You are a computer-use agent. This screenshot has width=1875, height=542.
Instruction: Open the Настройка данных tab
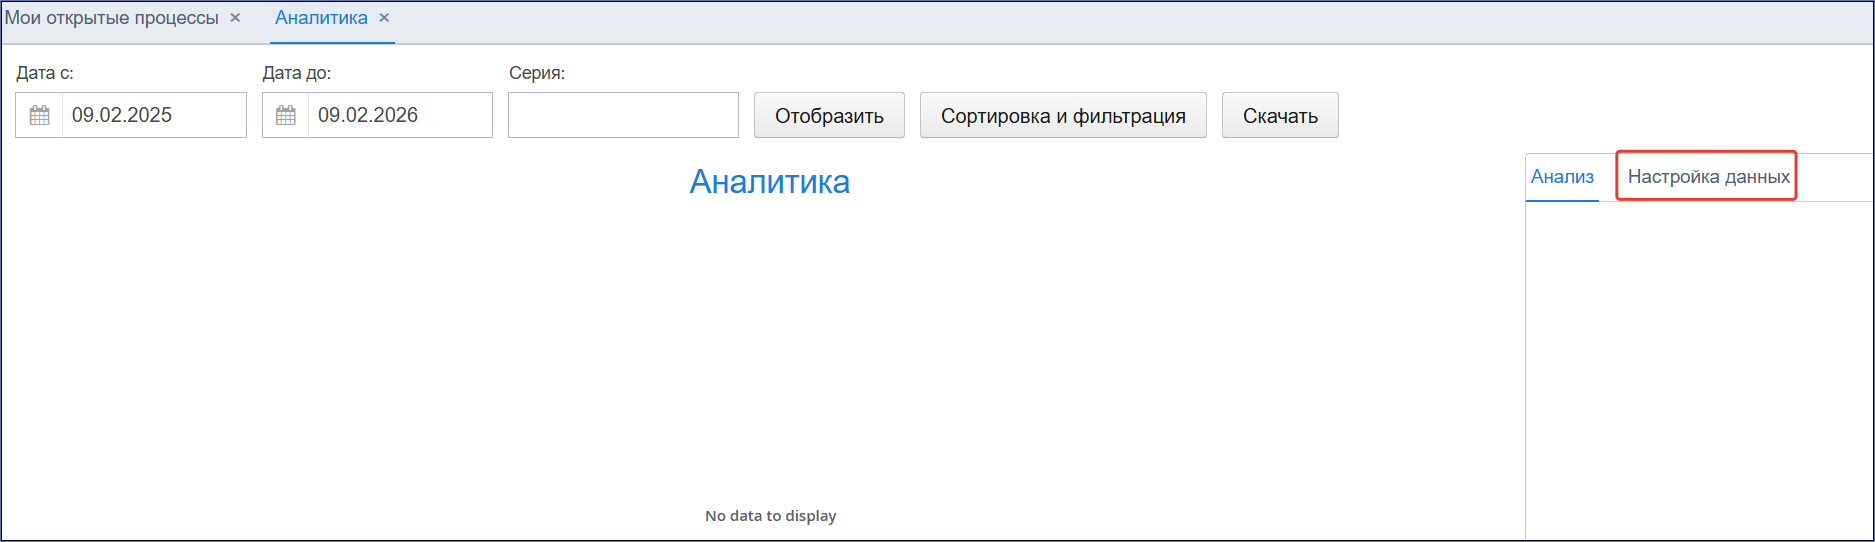click(x=1708, y=177)
